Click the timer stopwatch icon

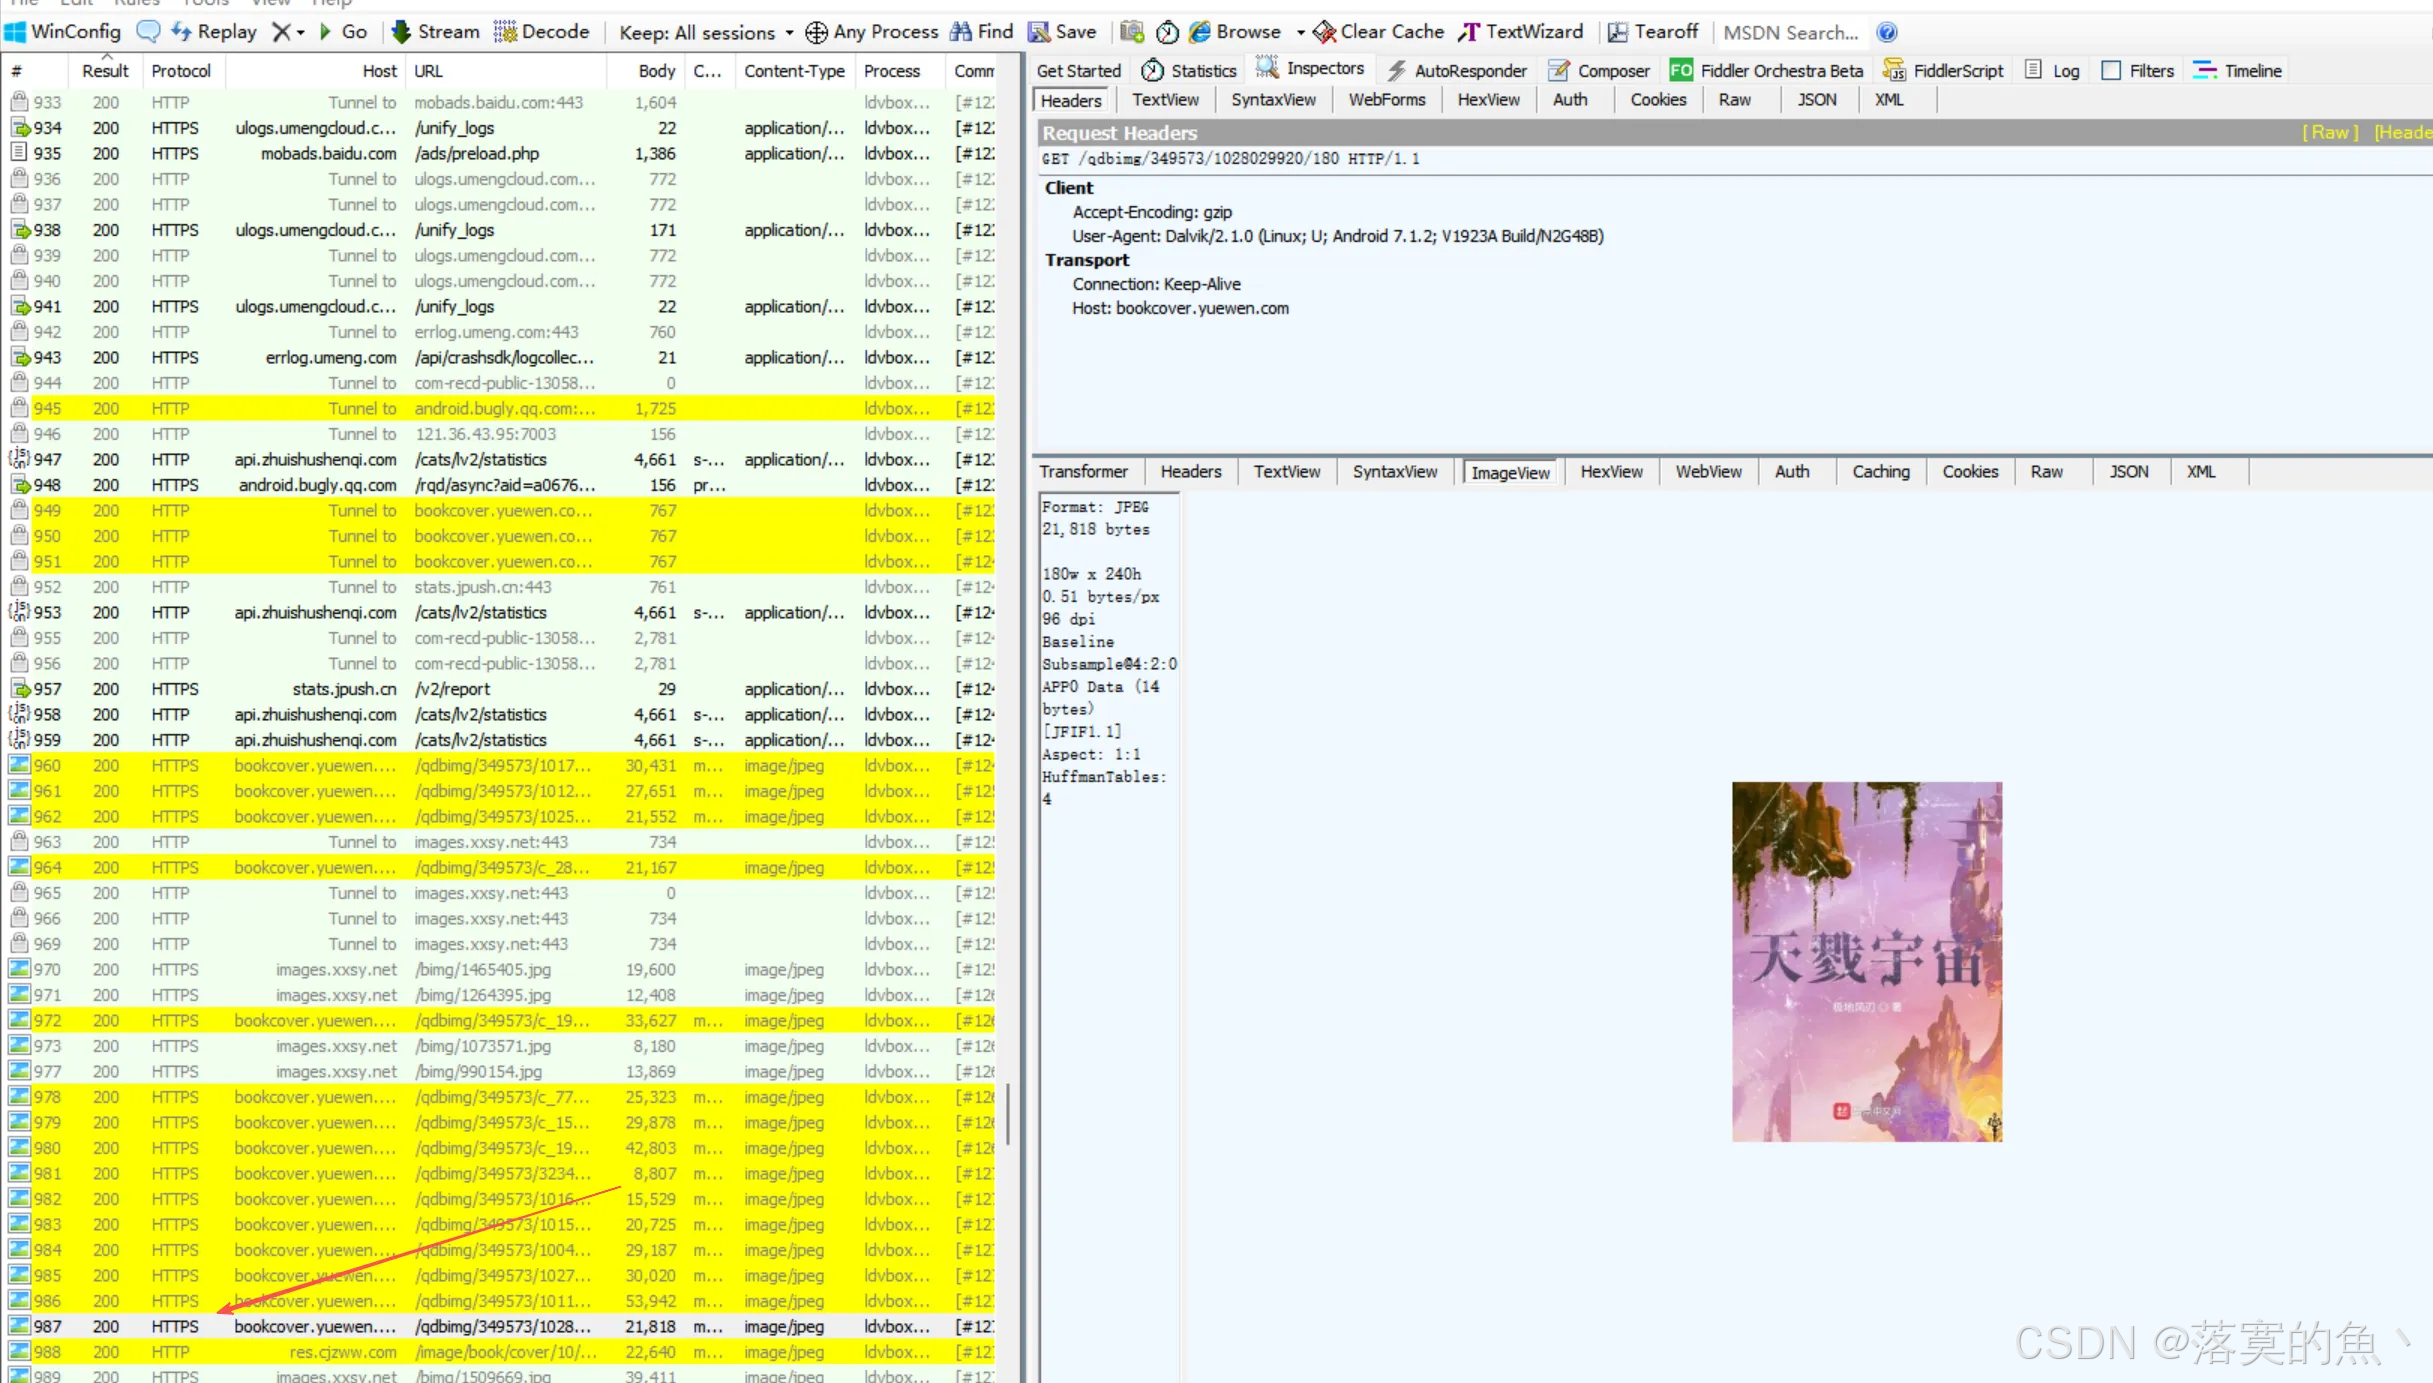pyautogui.click(x=1167, y=32)
